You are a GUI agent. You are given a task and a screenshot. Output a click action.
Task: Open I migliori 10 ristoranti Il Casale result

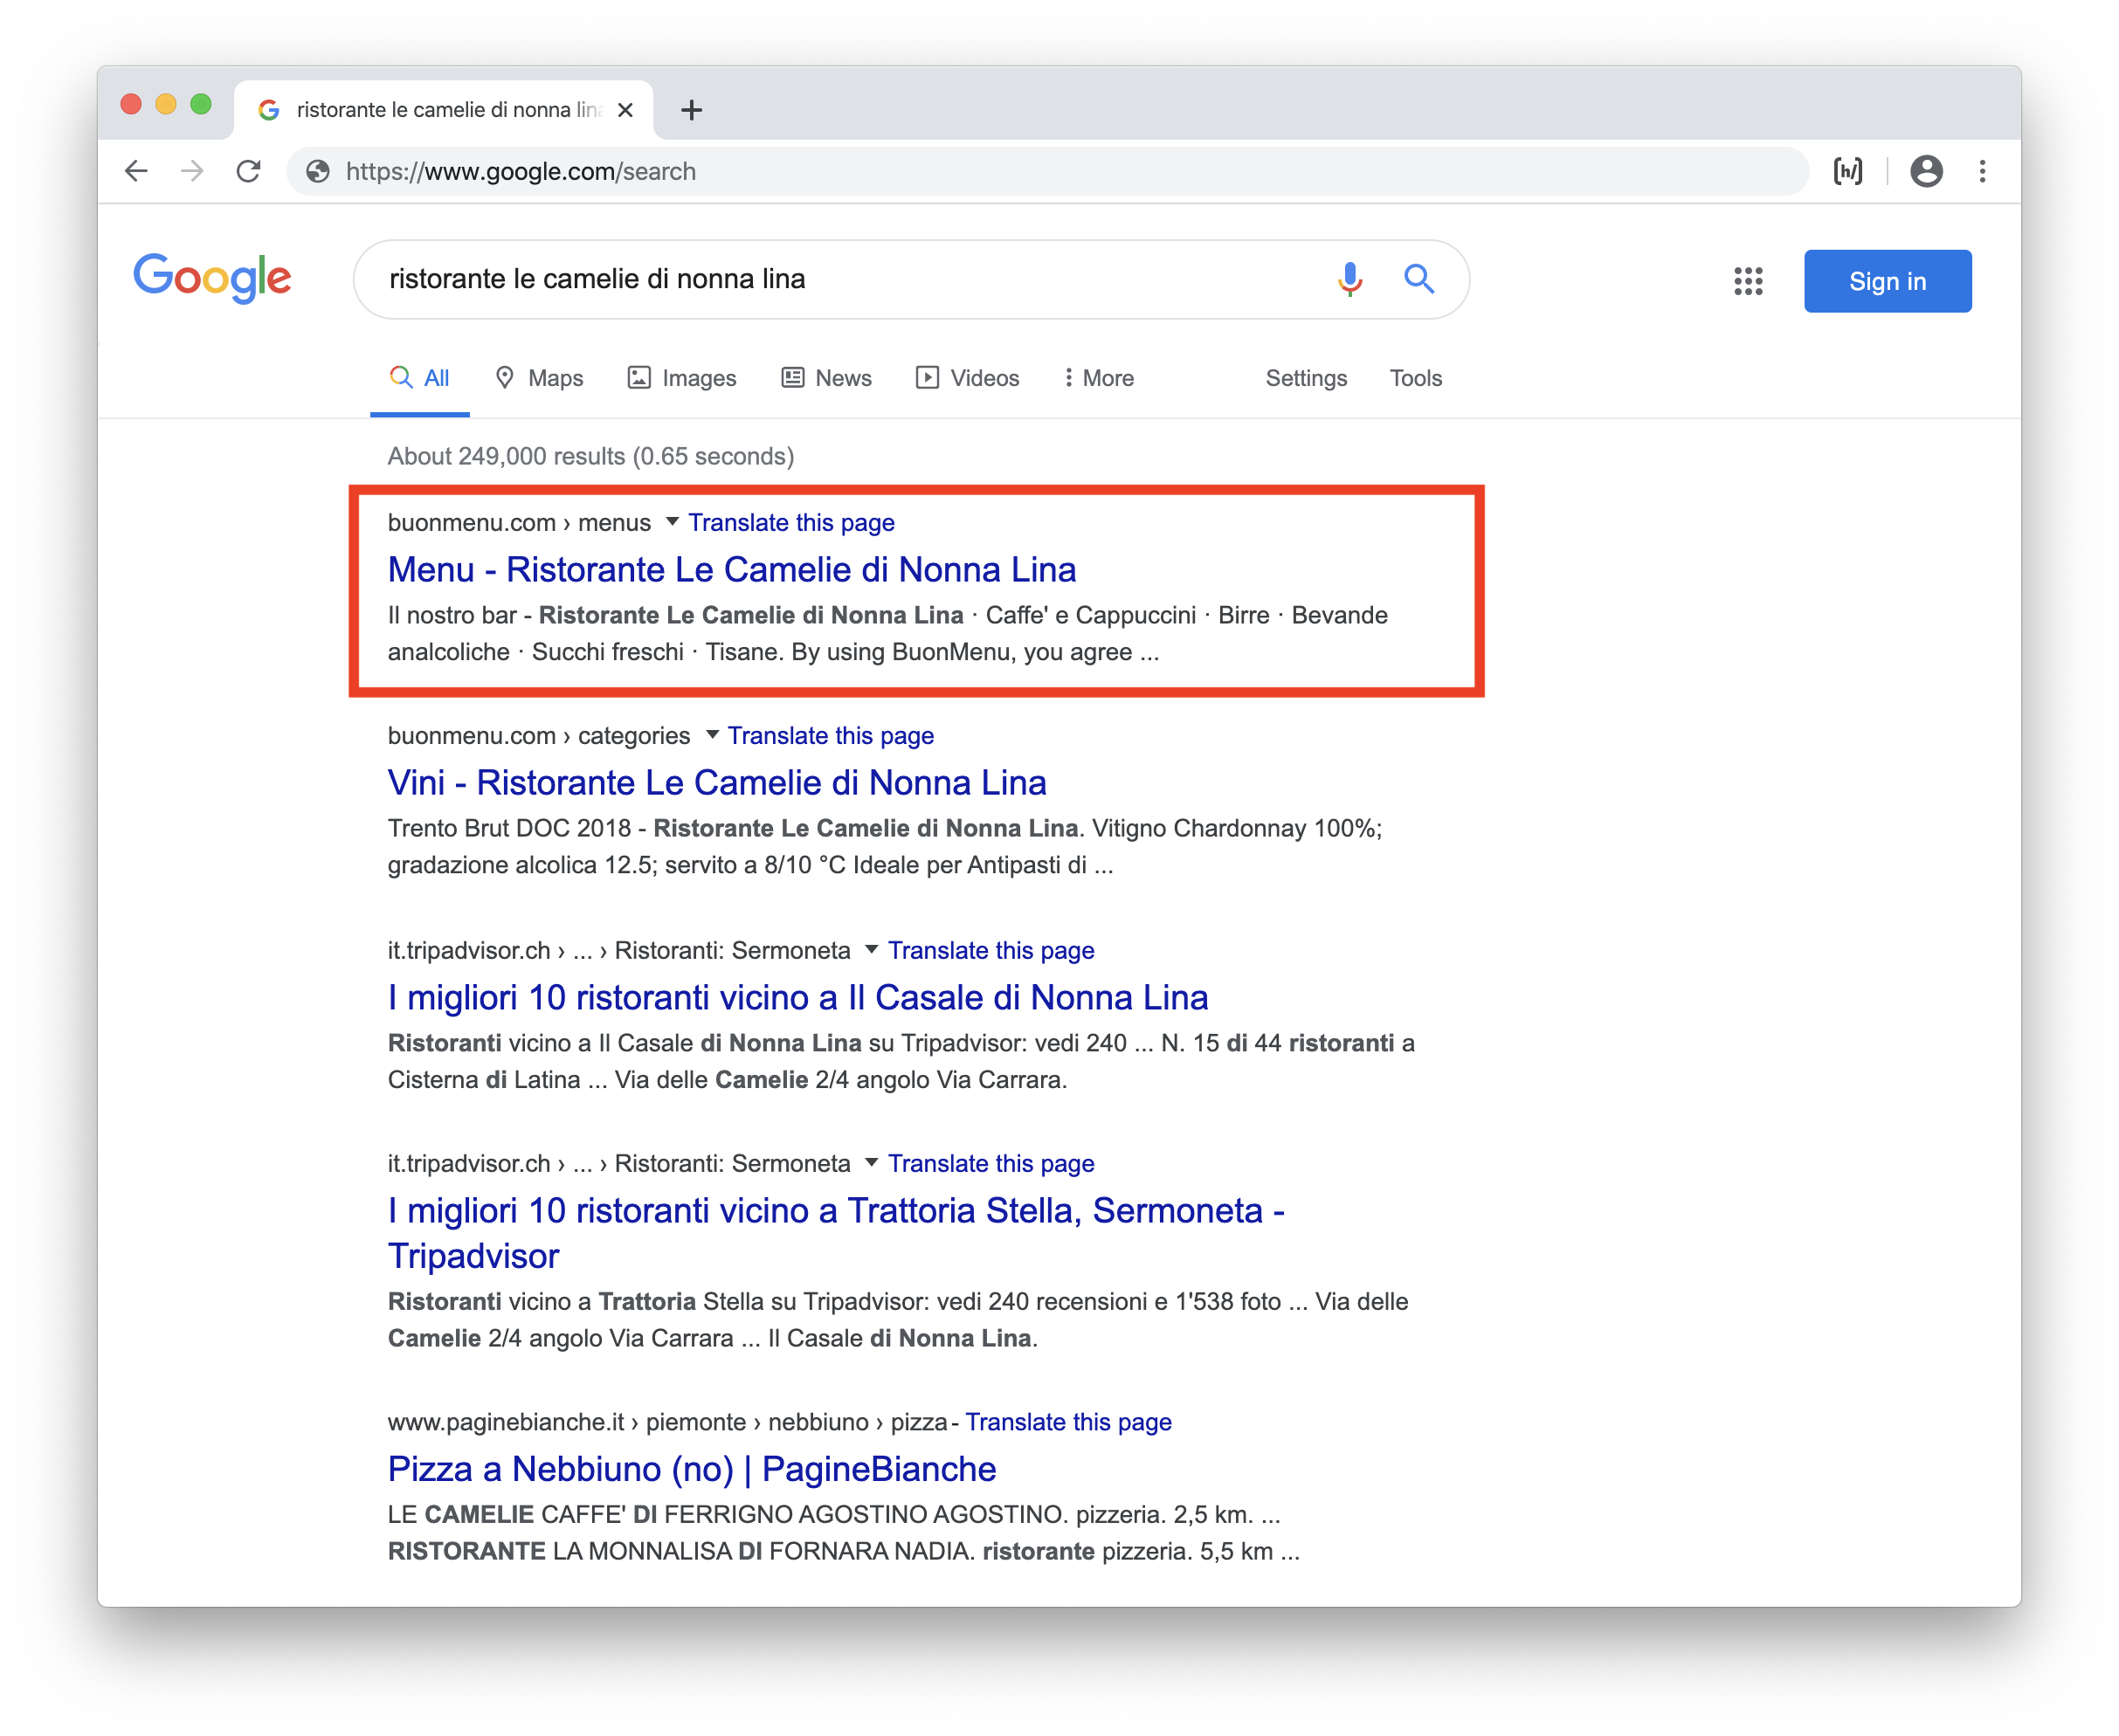pos(797,997)
